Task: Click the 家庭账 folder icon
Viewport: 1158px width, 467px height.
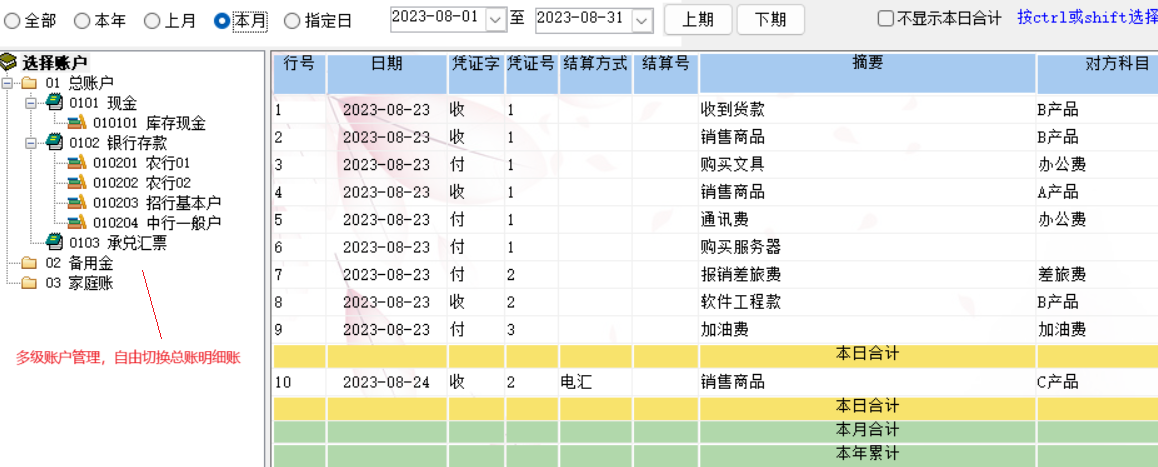Action: (29, 283)
